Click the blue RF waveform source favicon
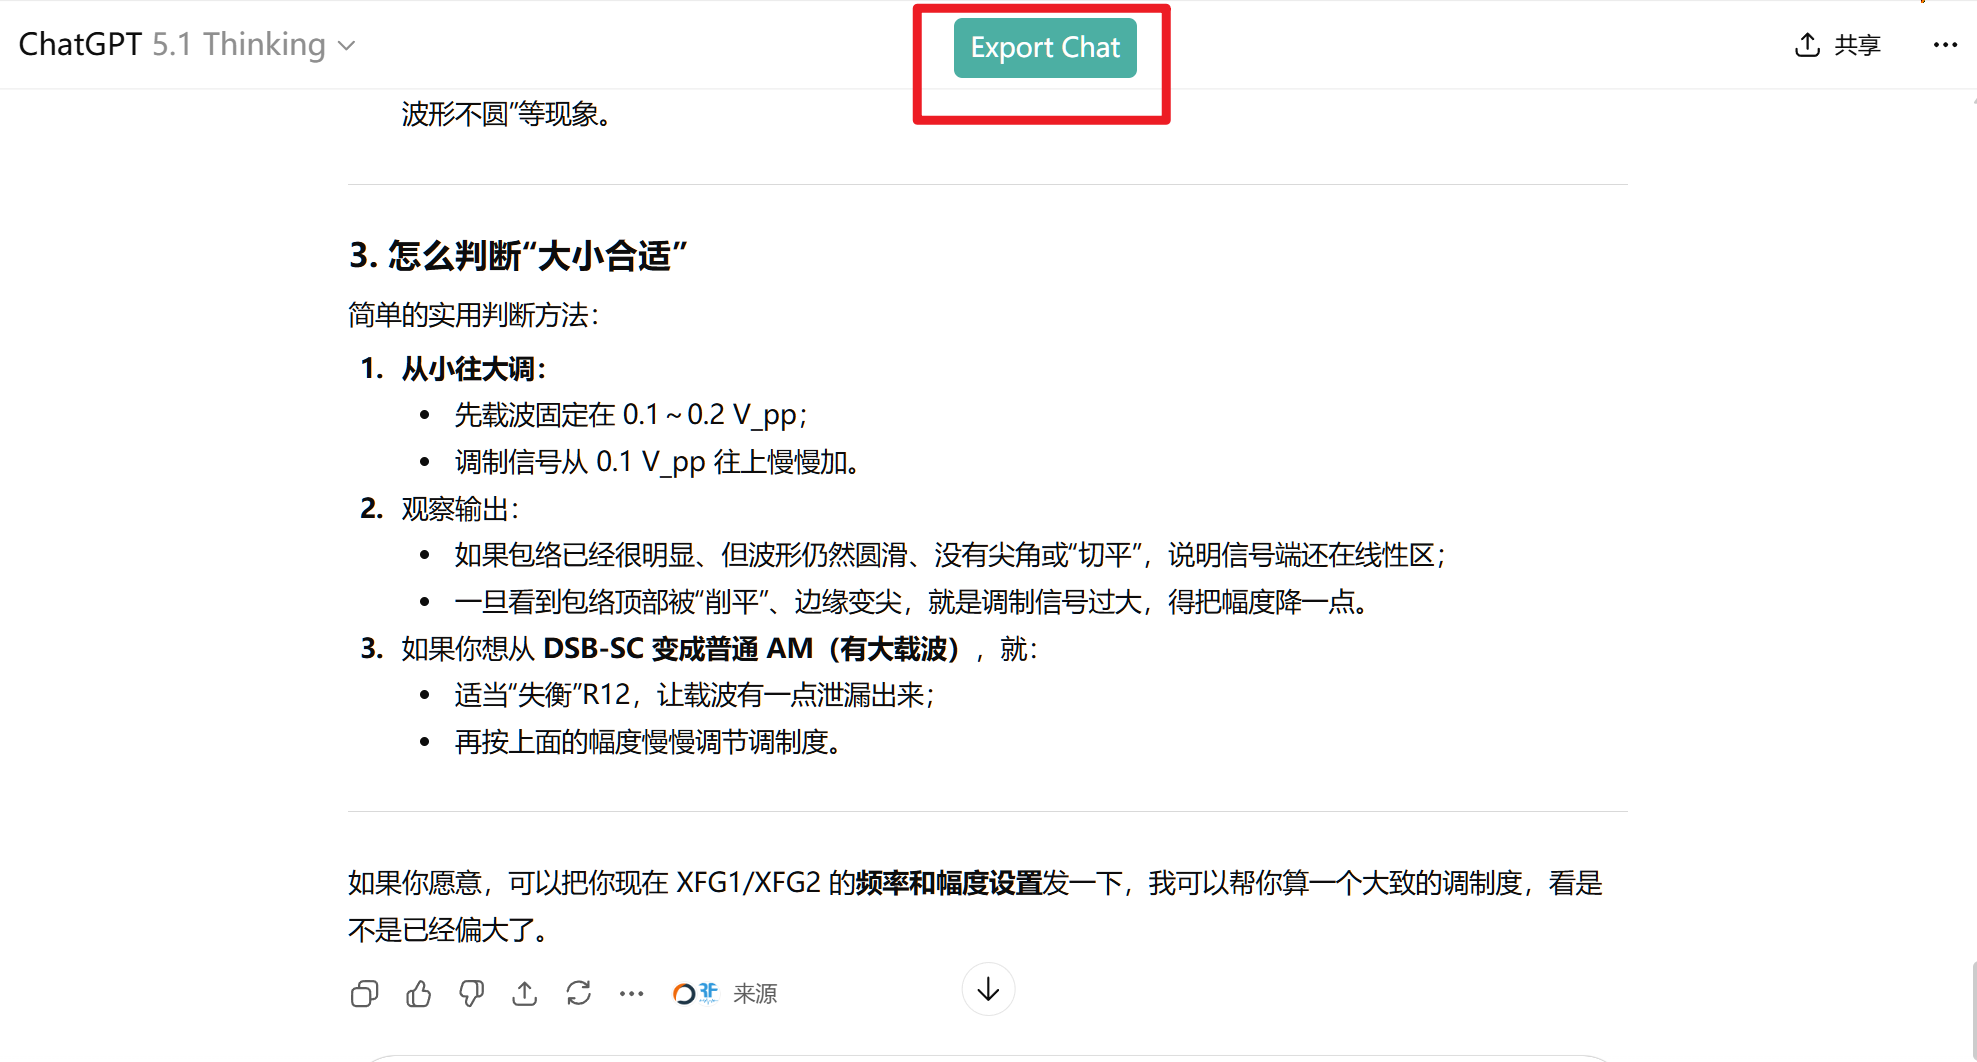The width and height of the screenshot is (1977, 1062). point(706,993)
